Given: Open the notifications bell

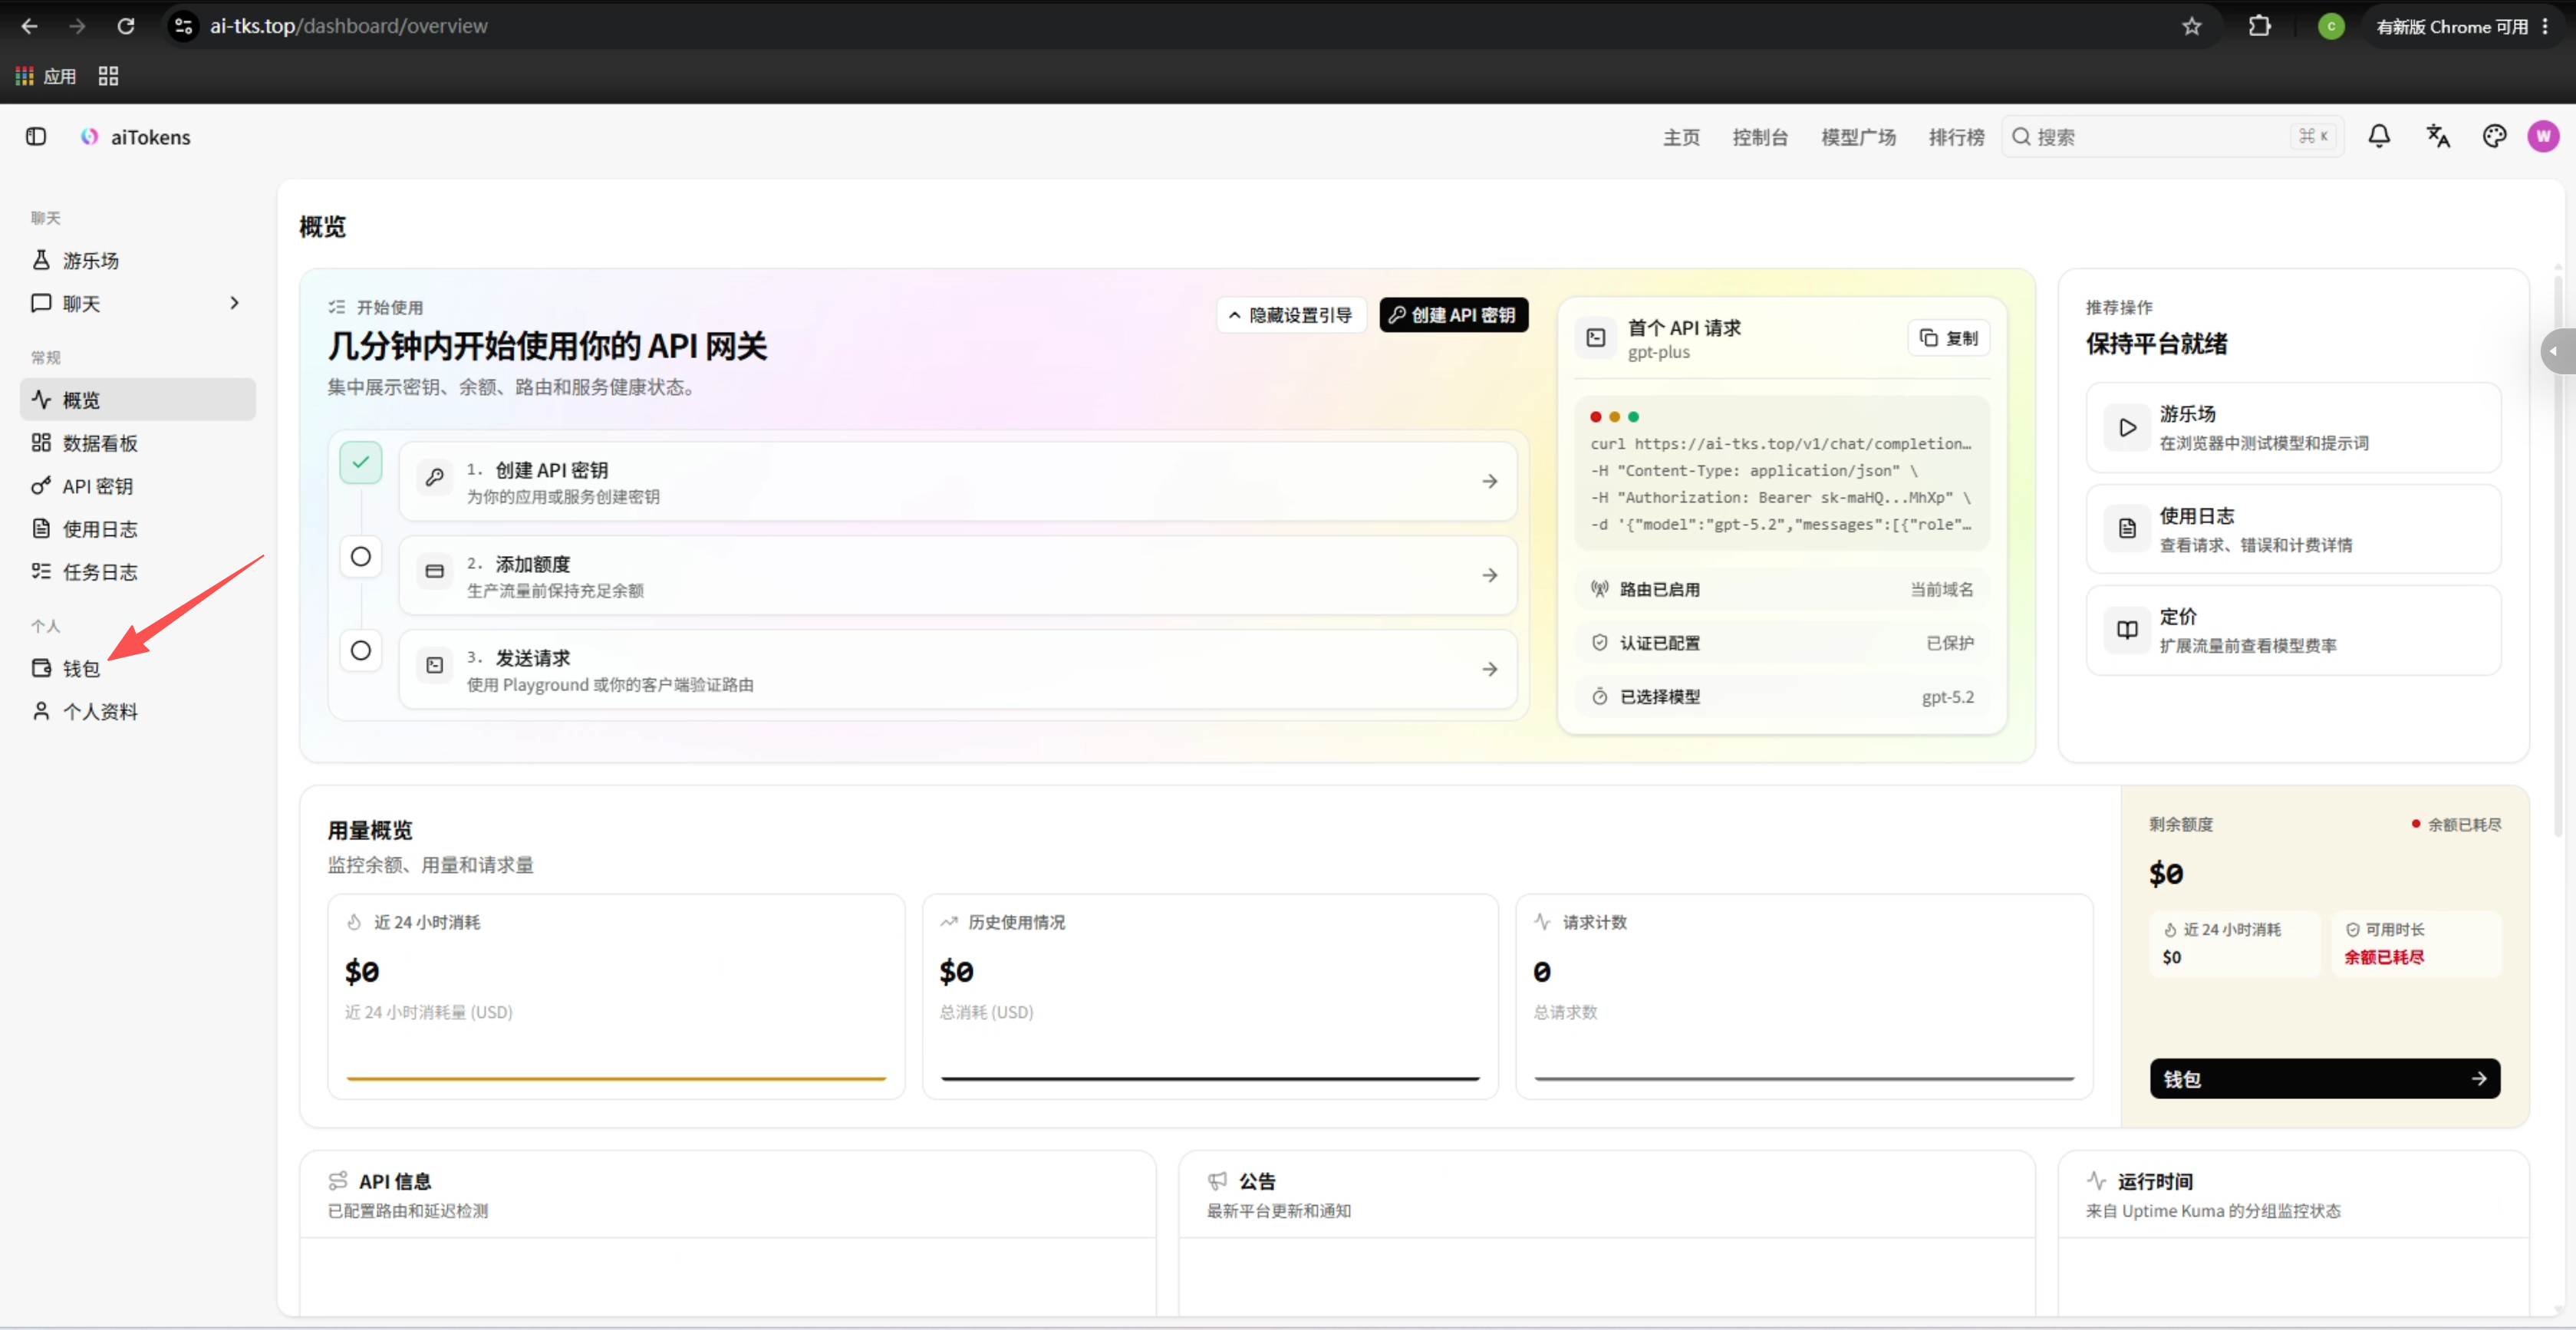Looking at the screenshot, I should (2379, 136).
